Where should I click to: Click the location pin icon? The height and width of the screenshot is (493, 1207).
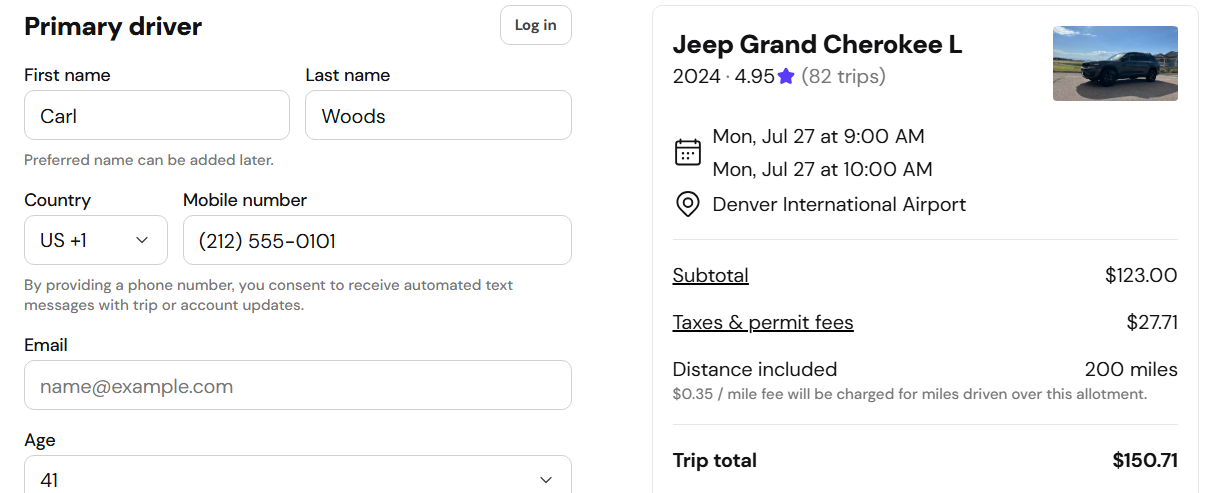coord(687,205)
